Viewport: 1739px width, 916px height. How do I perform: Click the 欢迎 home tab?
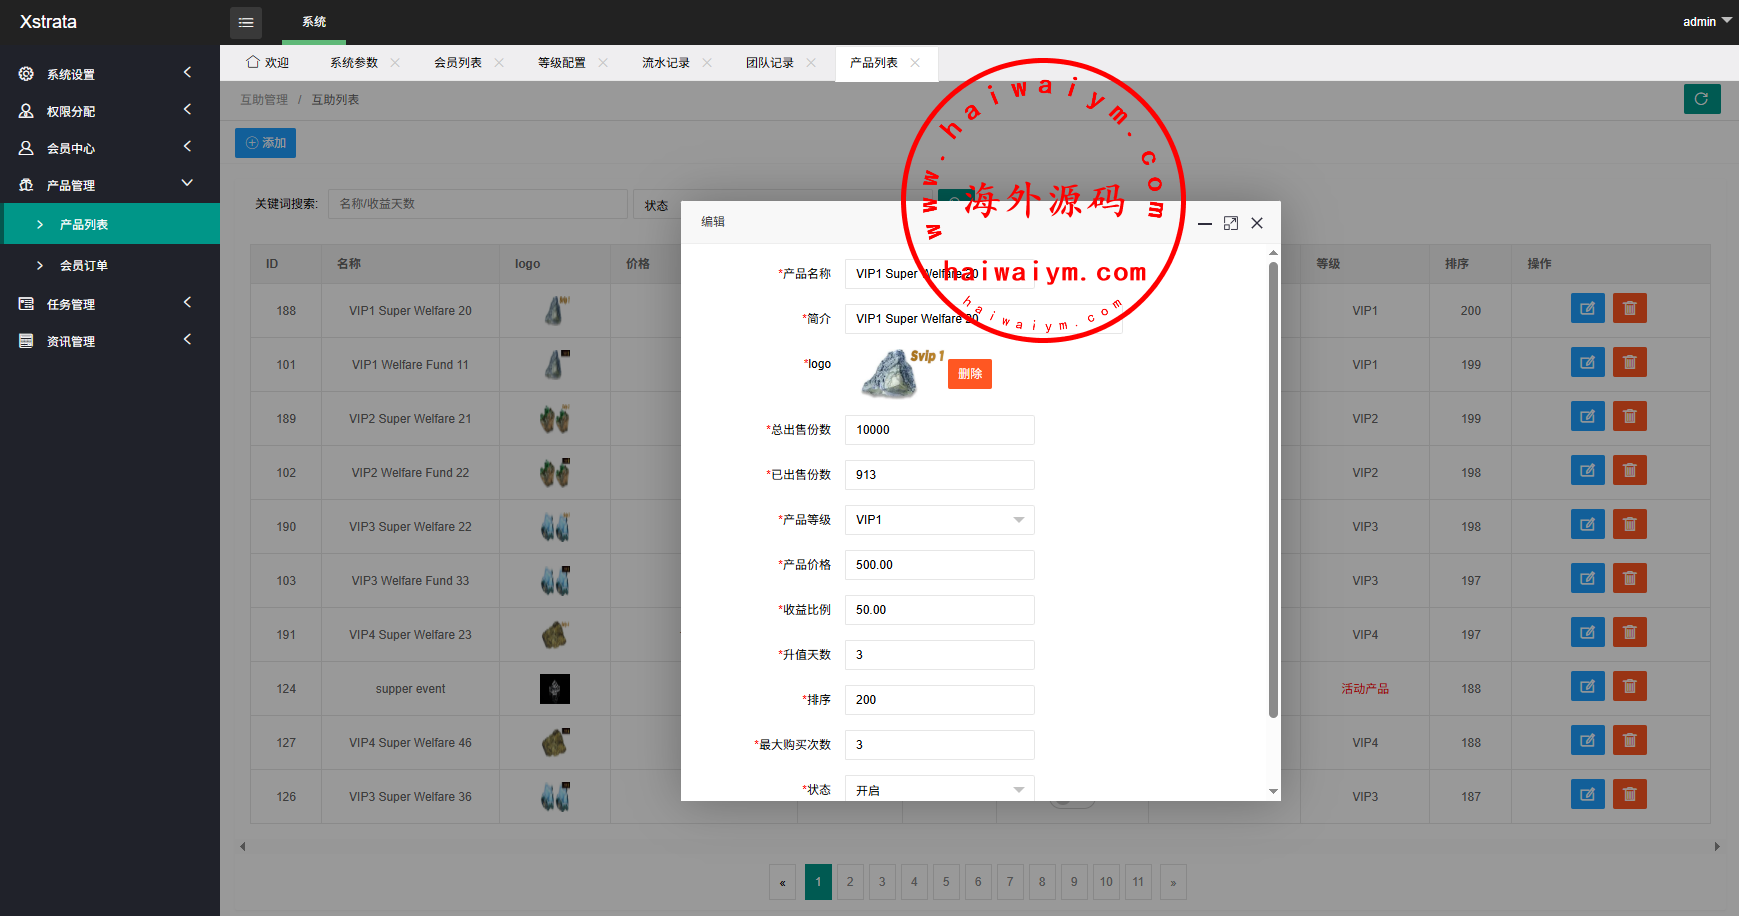pyautogui.click(x=268, y=63)
